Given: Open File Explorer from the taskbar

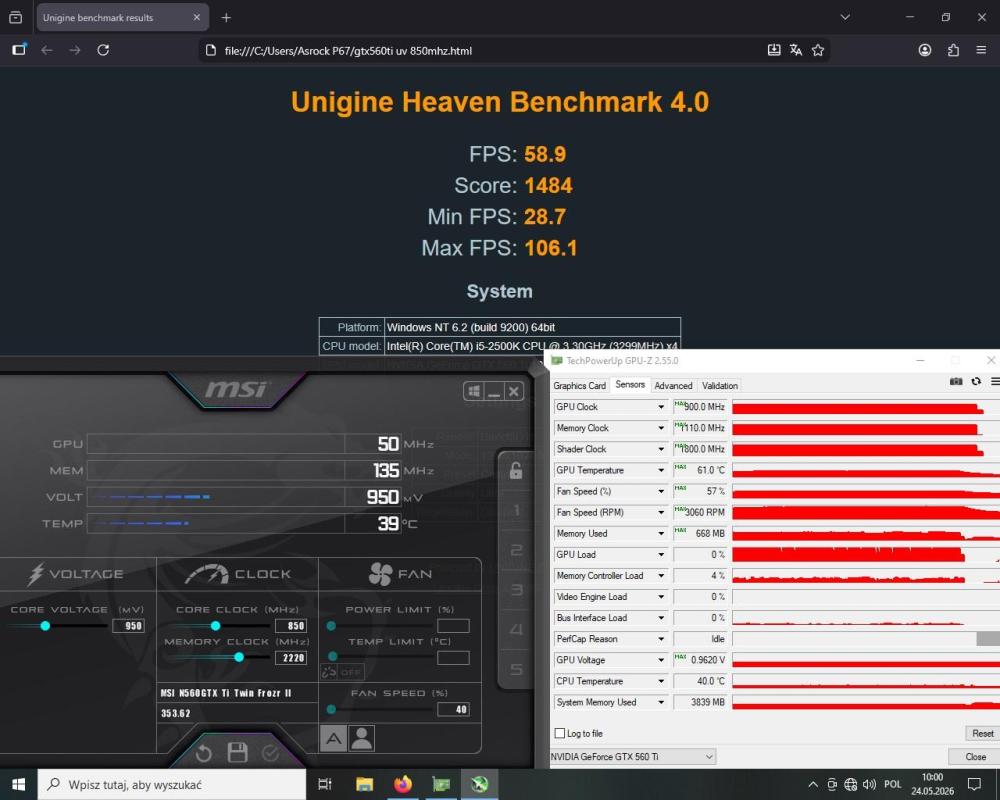Looking at the screenshot, I should point(364,784).
